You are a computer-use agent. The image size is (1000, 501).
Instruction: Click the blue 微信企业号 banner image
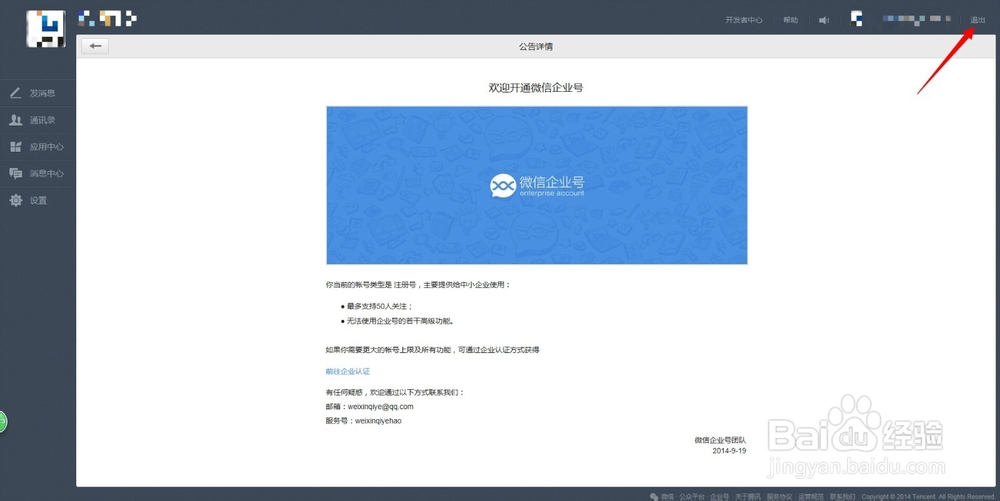coord(536,185)
